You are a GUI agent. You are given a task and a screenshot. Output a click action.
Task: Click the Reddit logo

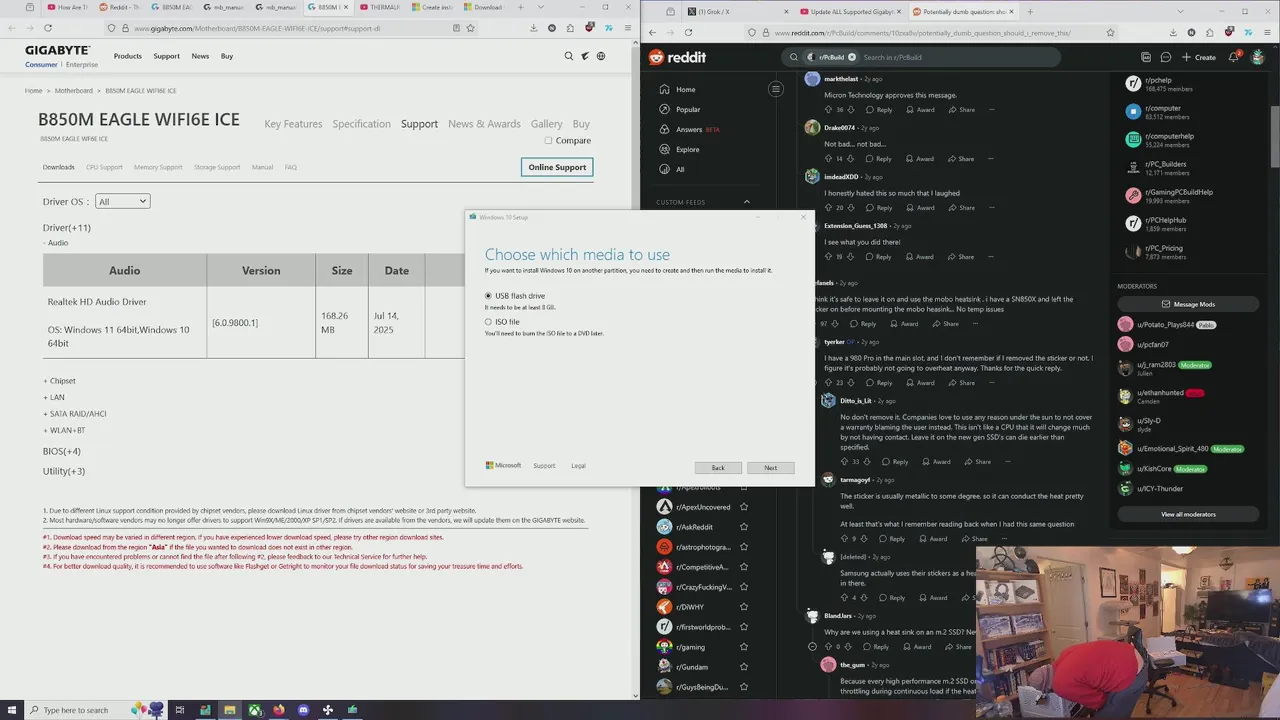pos(677,57)
